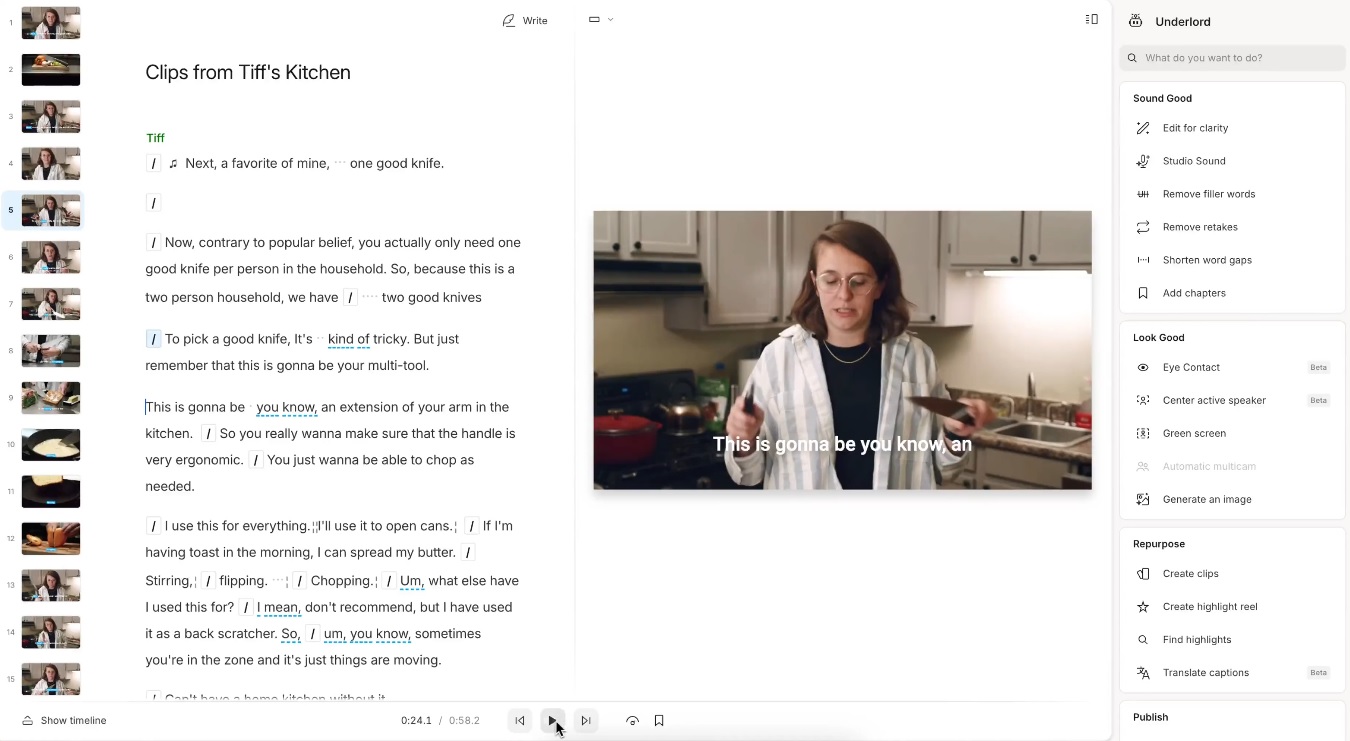Viewport: 1350px width, 741px height.
Task: Click the filler words 'you know,' after 'gonna be'
Action: 286,407
